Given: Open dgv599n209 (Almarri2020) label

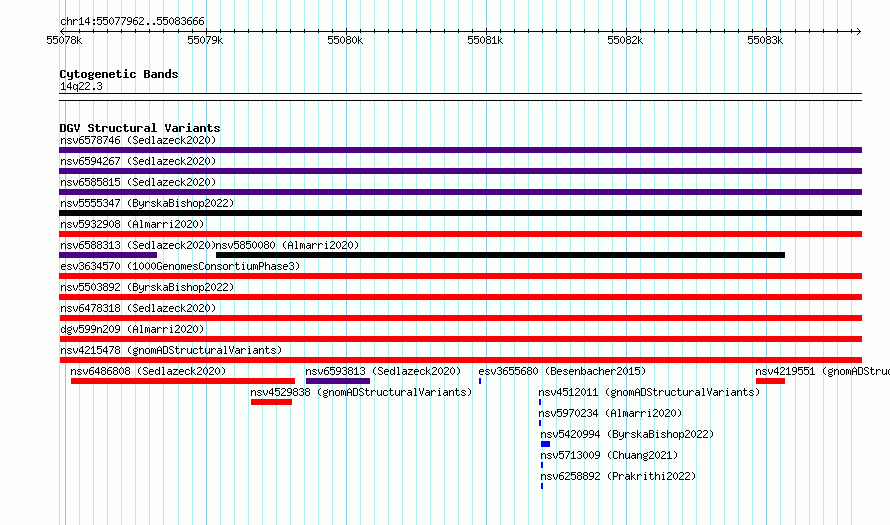Looking at the screenshot, I should (132, 329).
